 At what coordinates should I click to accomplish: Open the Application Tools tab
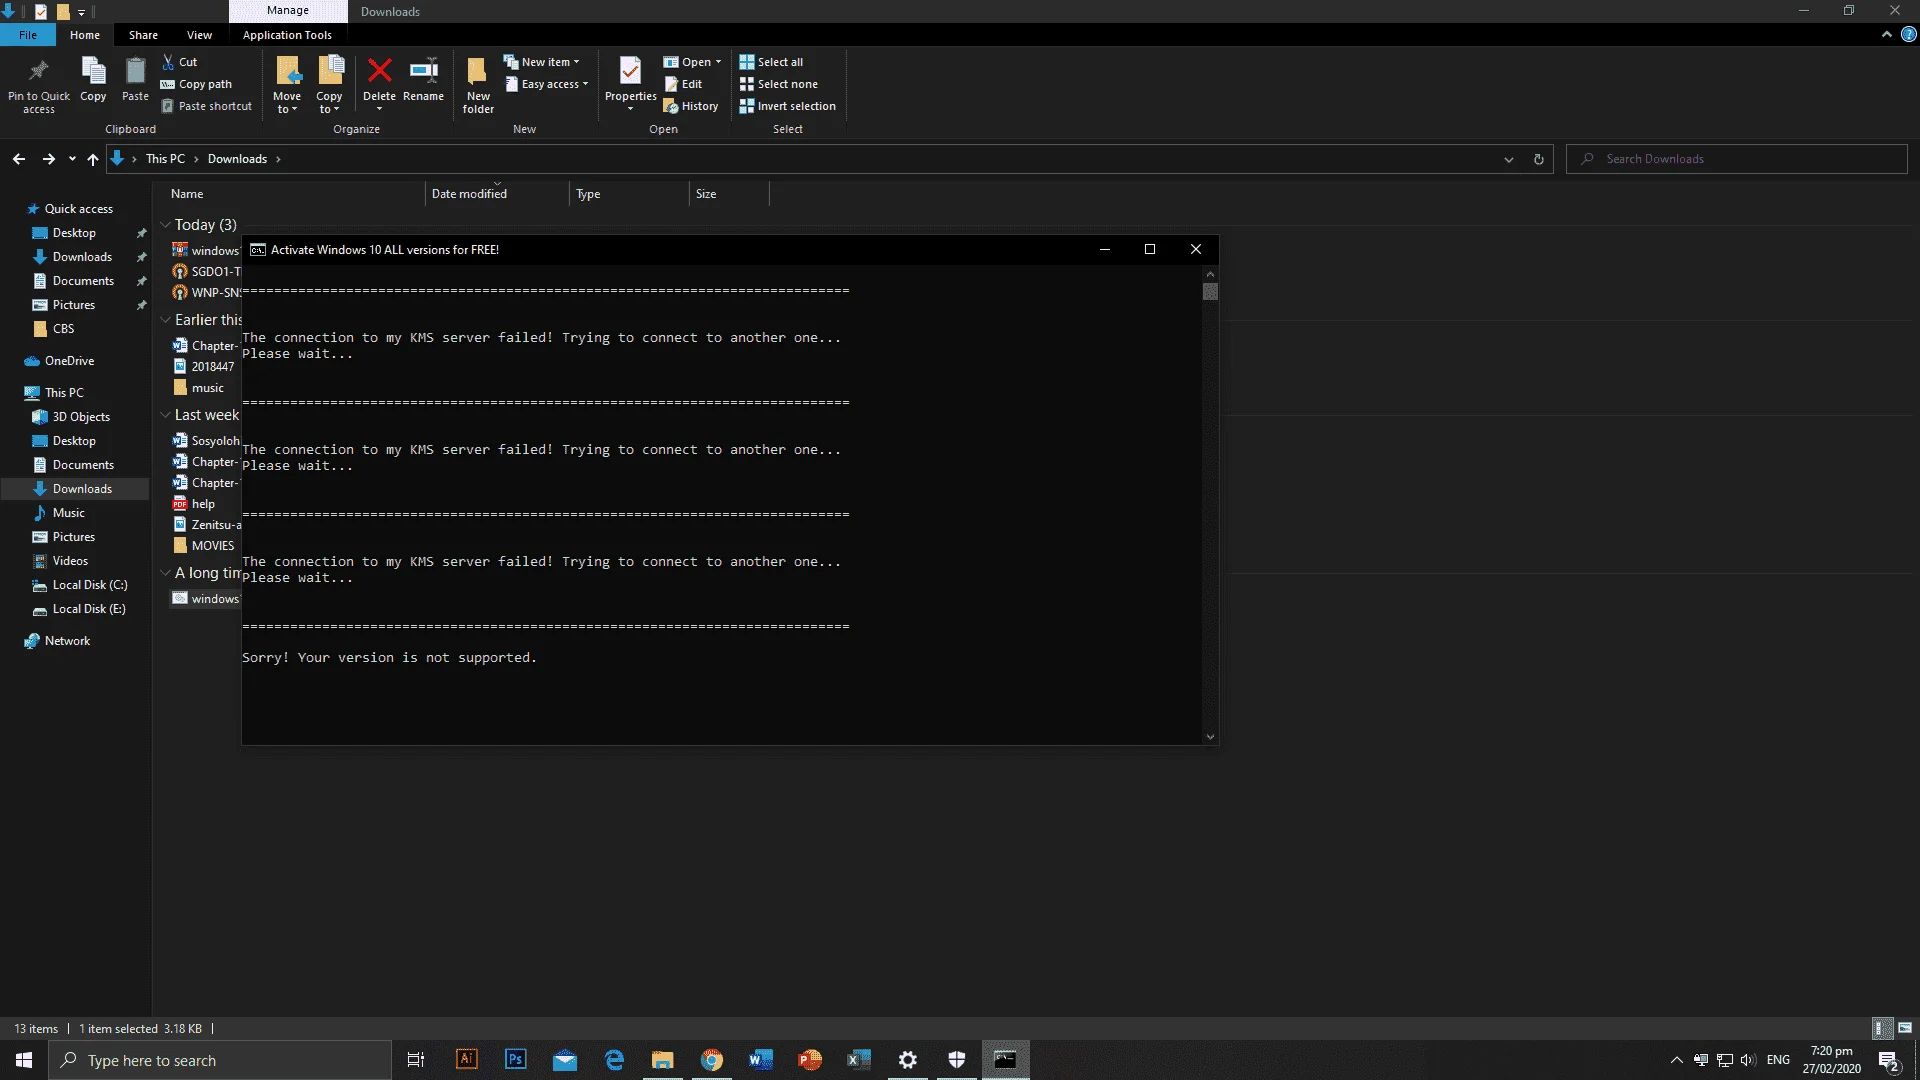(287, 35)
